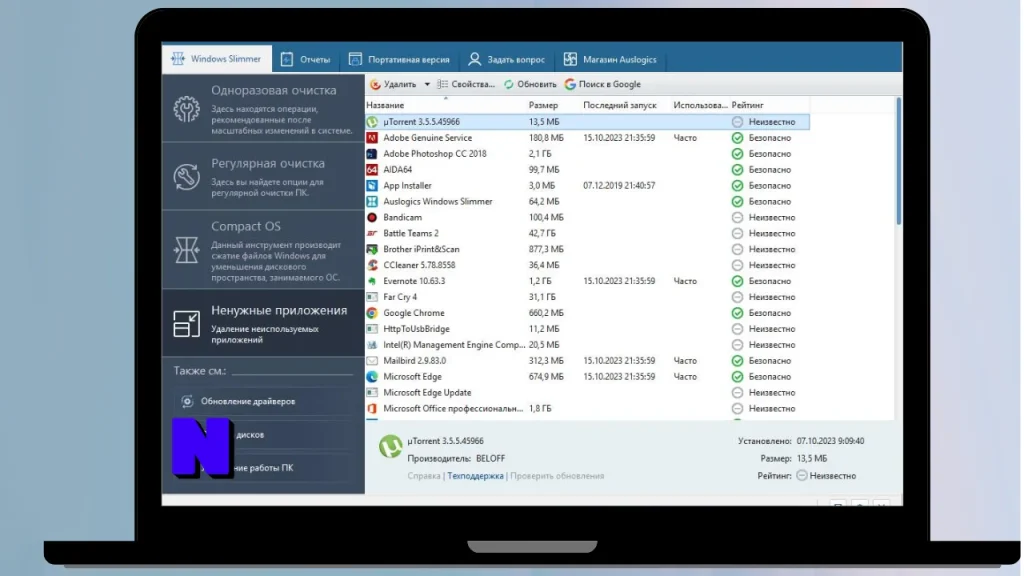
Task: Select Ненужные приложения section
Action: (x=263, y=324)
